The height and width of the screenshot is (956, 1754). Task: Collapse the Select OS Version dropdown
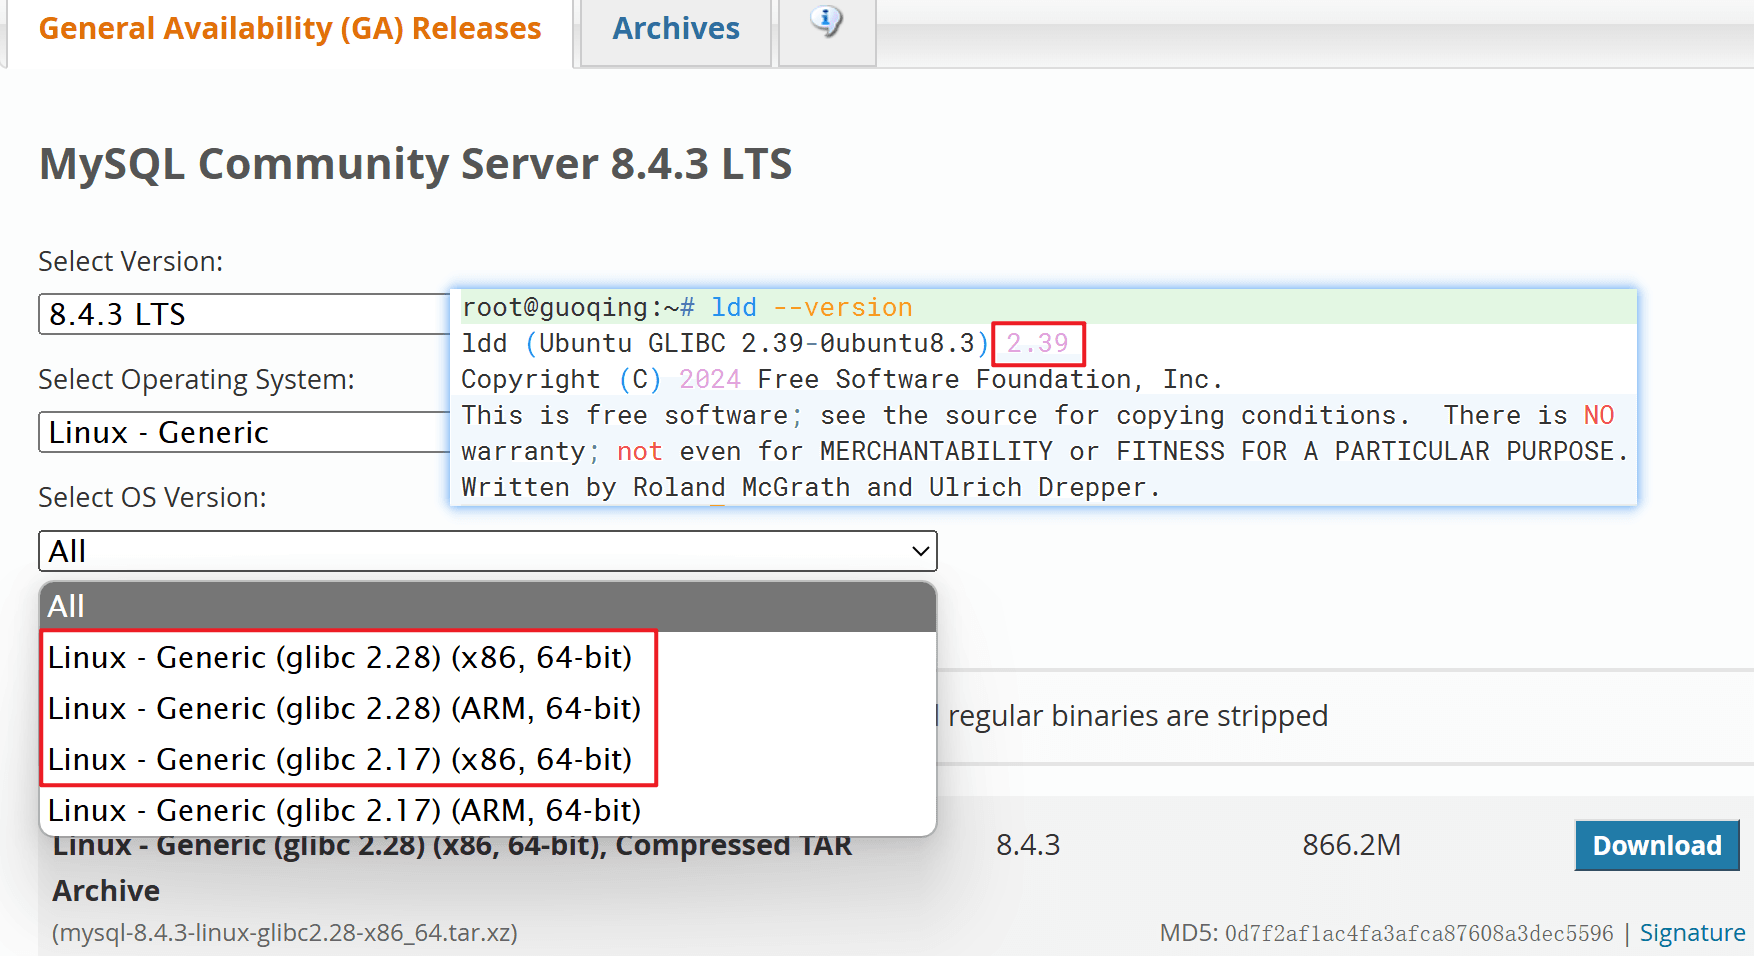(488, 551)
